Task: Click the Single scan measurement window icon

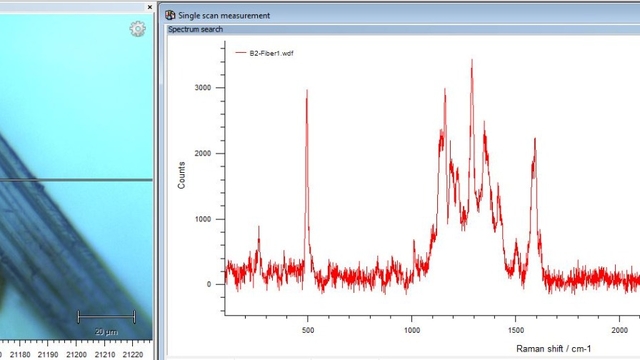Action: tap(170, 15)
